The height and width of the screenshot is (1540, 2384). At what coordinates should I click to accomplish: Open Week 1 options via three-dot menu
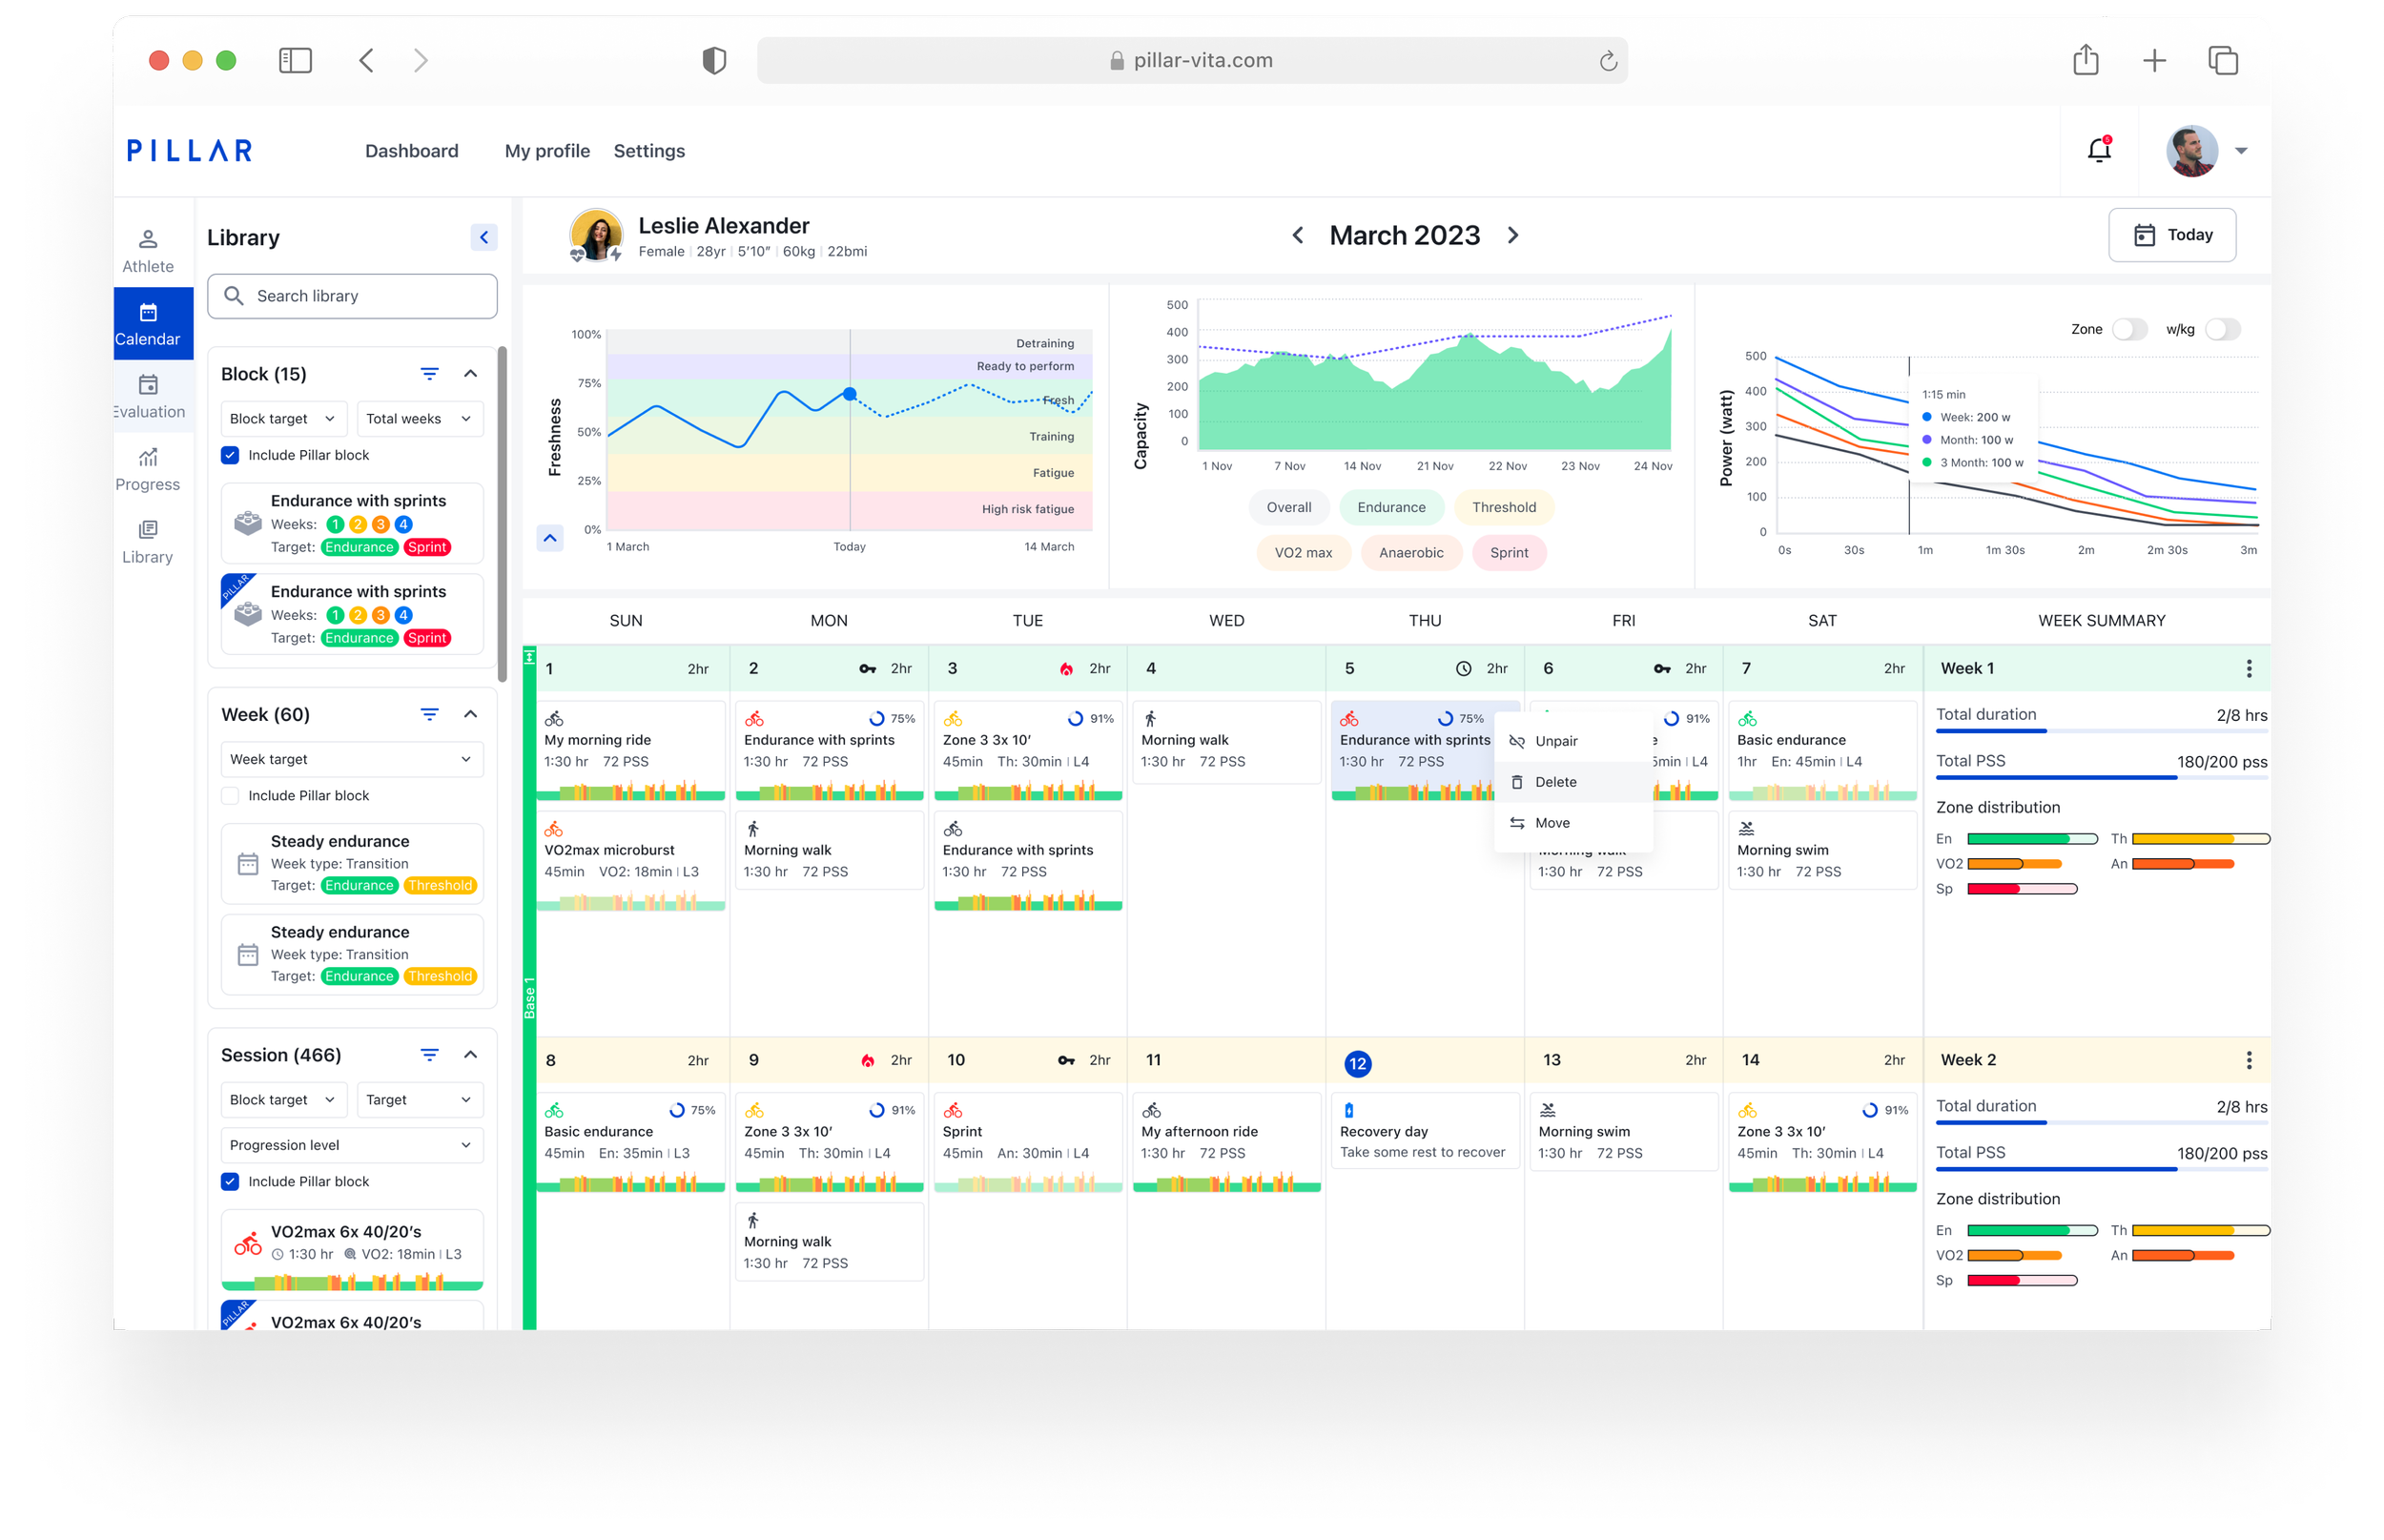point(2247,668)
